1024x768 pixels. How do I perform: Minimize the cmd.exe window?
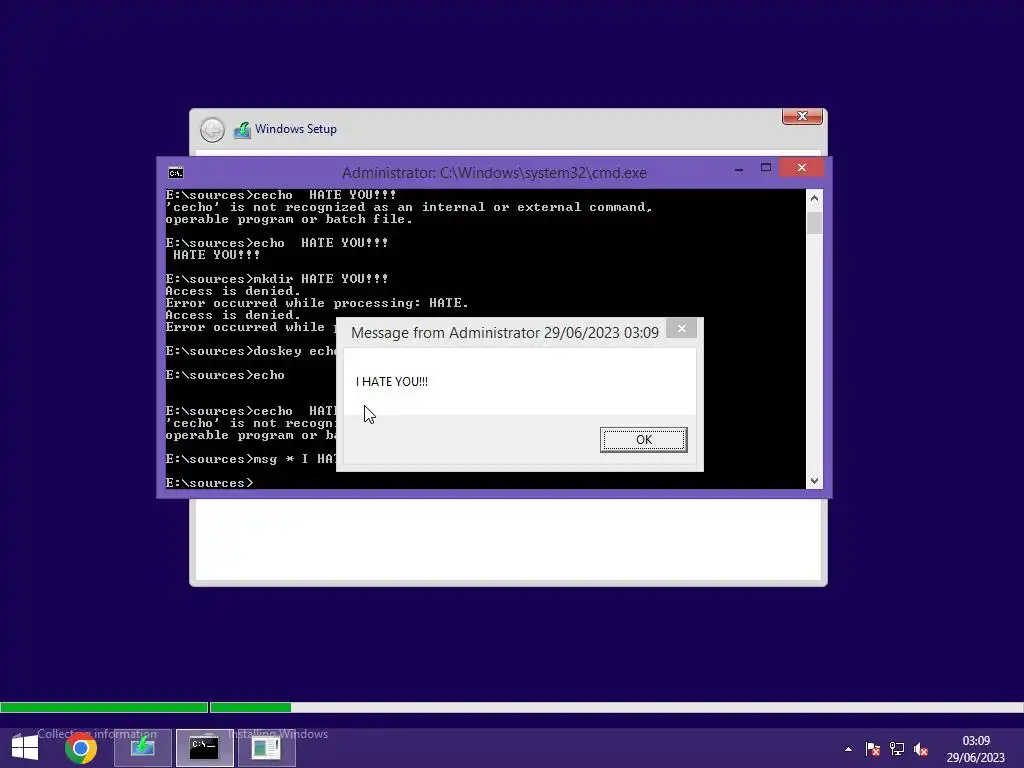click(x=739, y=168)
